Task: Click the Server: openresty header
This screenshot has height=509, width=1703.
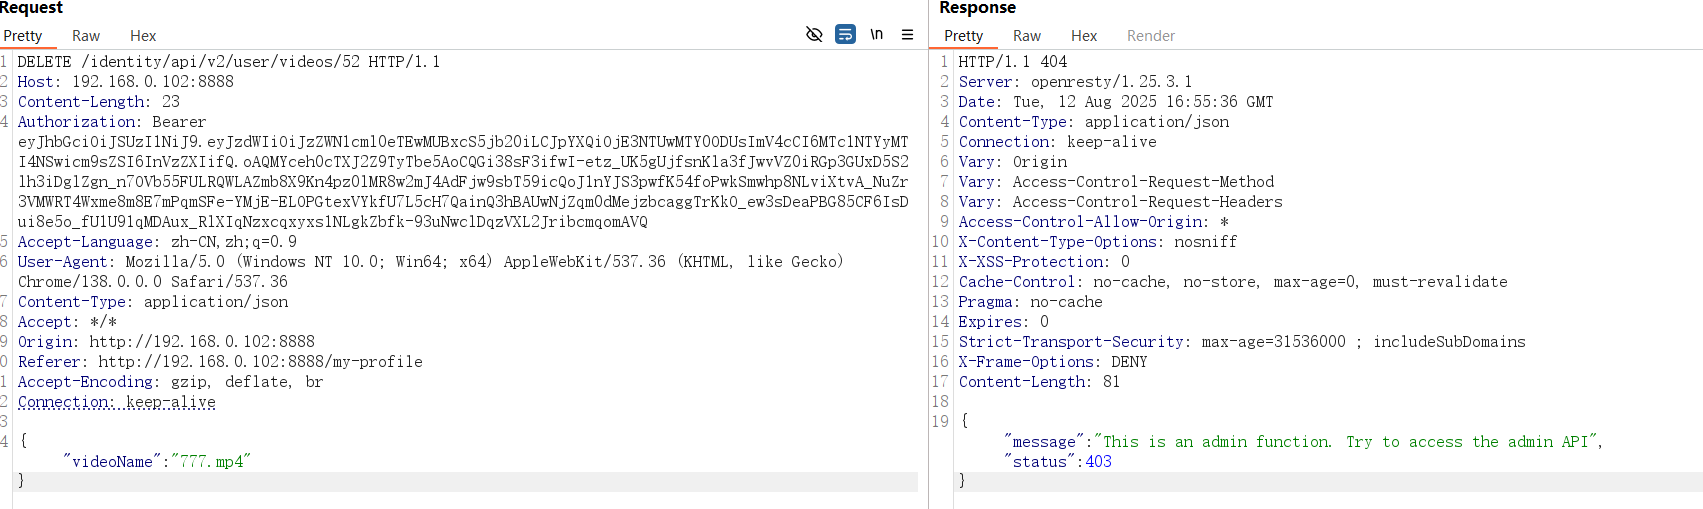Action: [x=1075, y=82]
